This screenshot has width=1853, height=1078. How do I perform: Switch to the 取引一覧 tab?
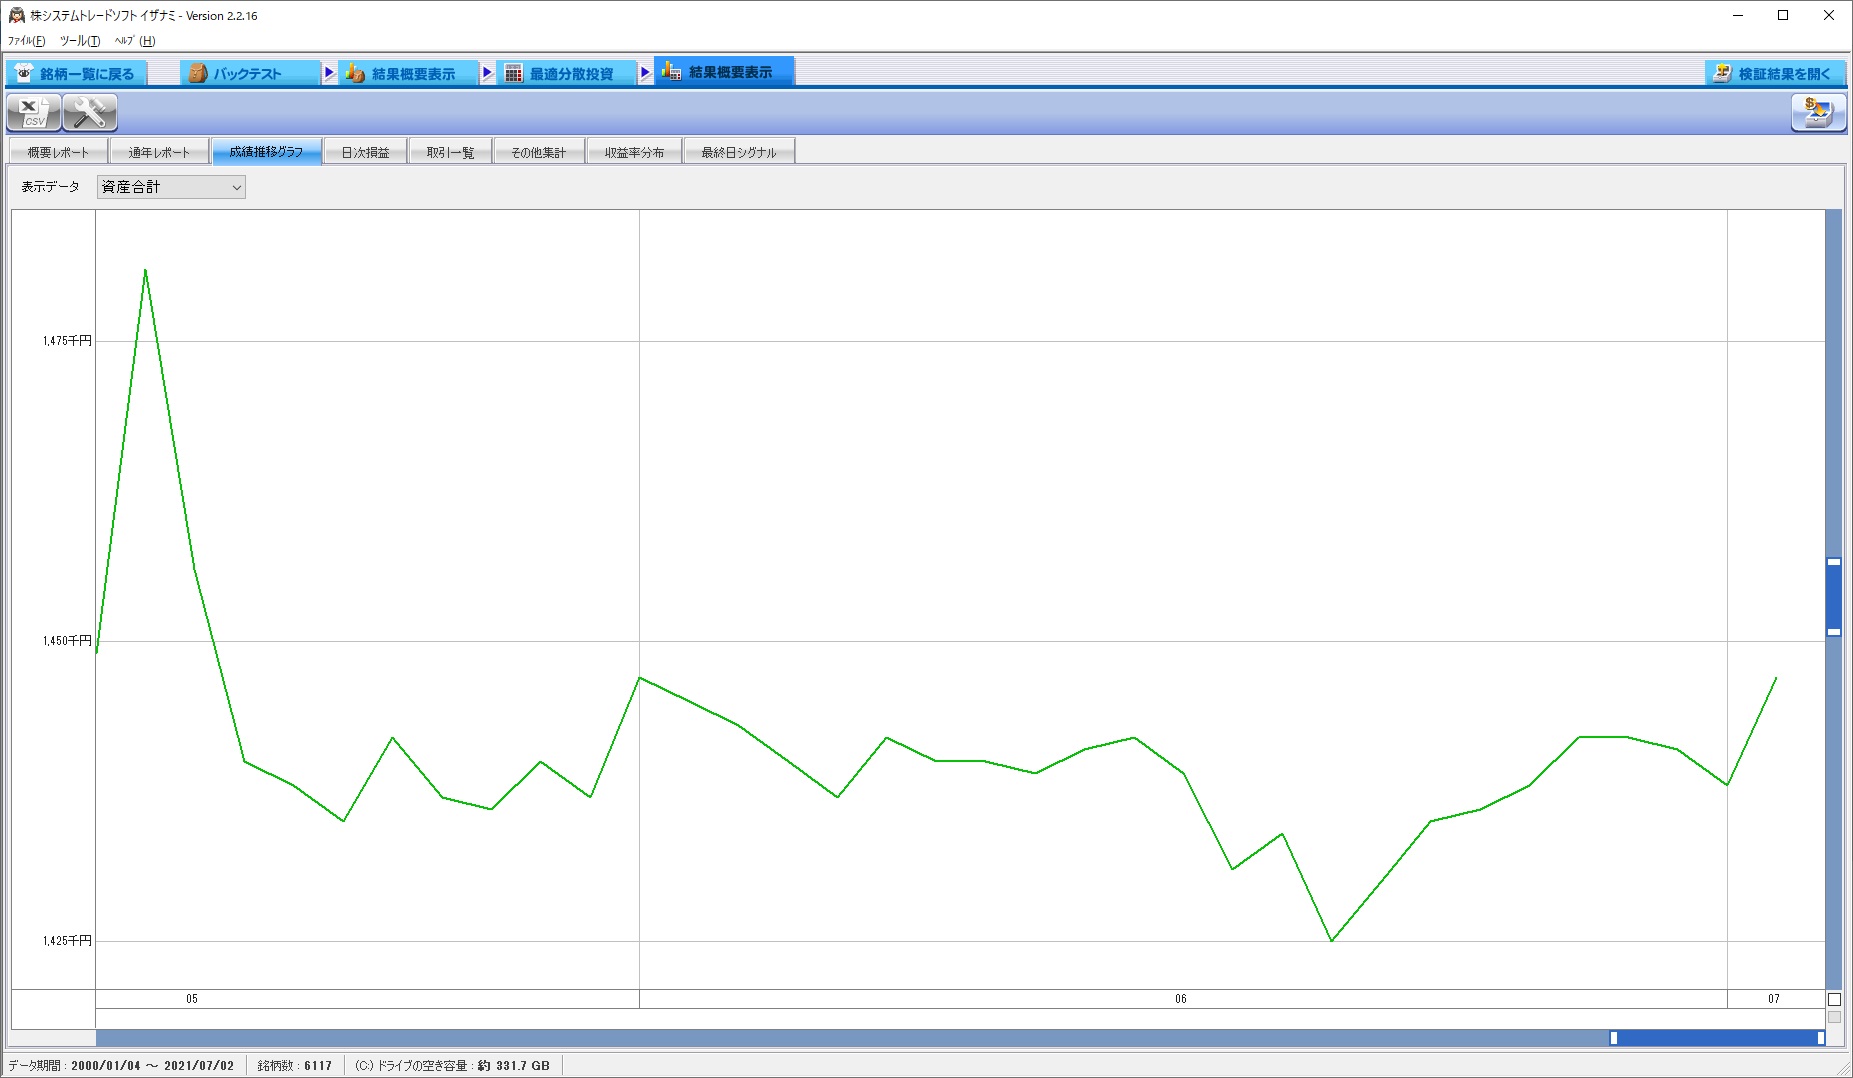450,152
